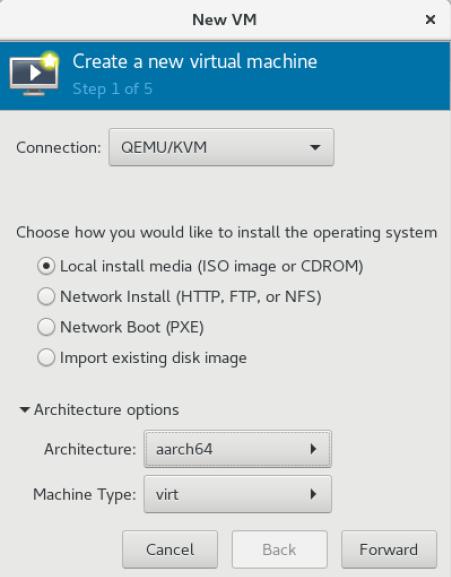451x577 pixels.
Task: Select Import existing disk image
Action: pos(46,357)
